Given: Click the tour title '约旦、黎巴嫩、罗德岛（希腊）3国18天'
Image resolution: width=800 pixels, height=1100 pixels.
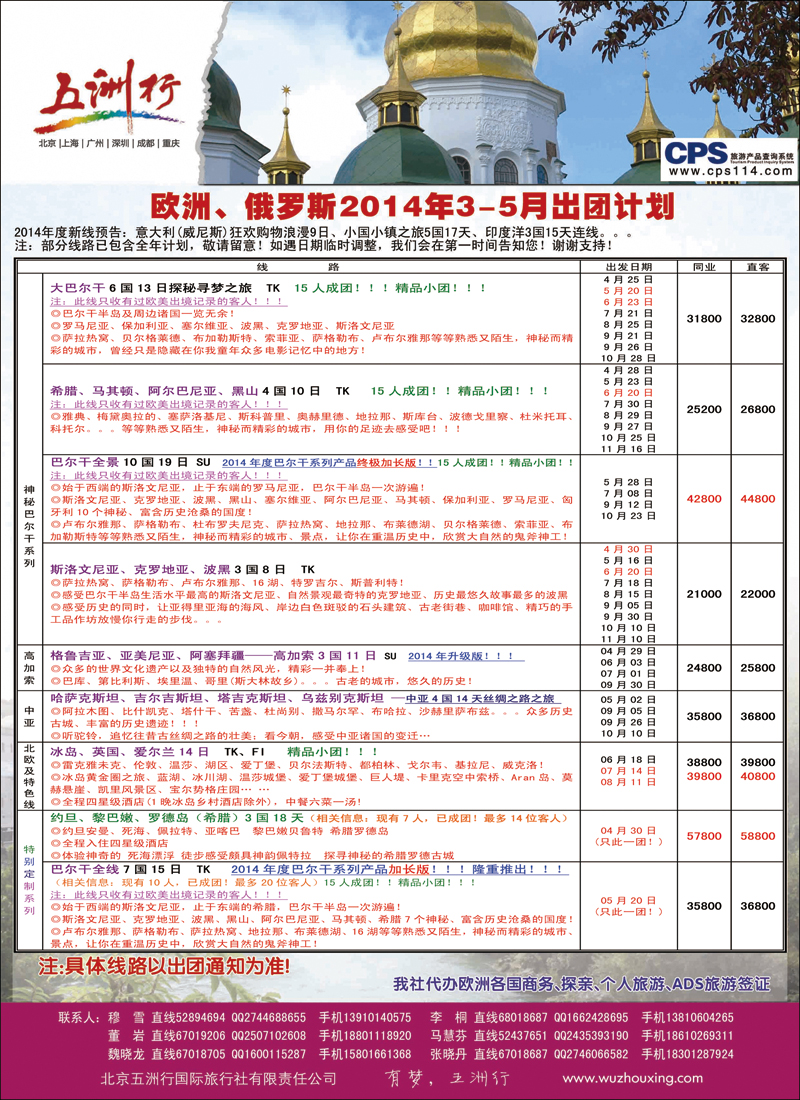Looking at the screenshot, I should tap(177, 818).
